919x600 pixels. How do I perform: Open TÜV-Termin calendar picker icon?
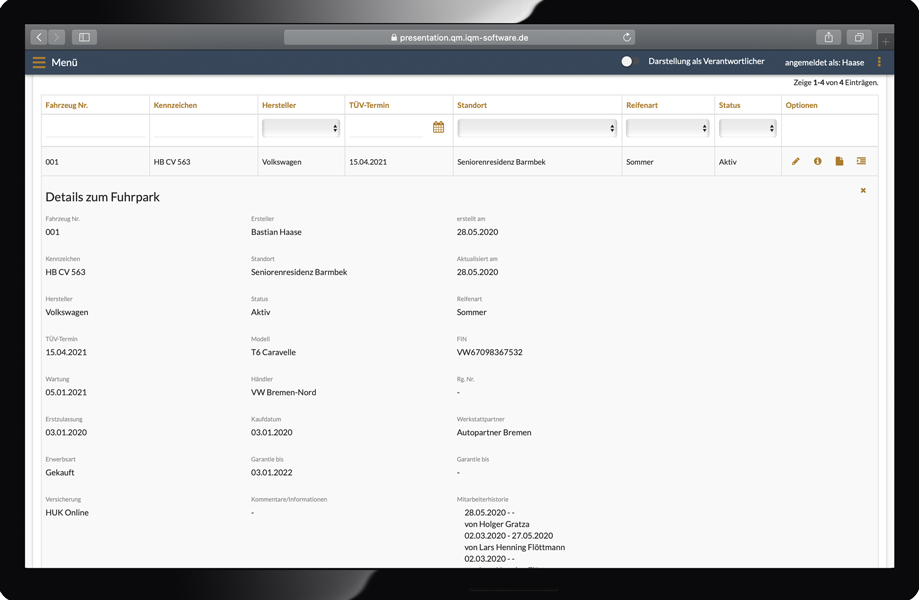point(438,127)
